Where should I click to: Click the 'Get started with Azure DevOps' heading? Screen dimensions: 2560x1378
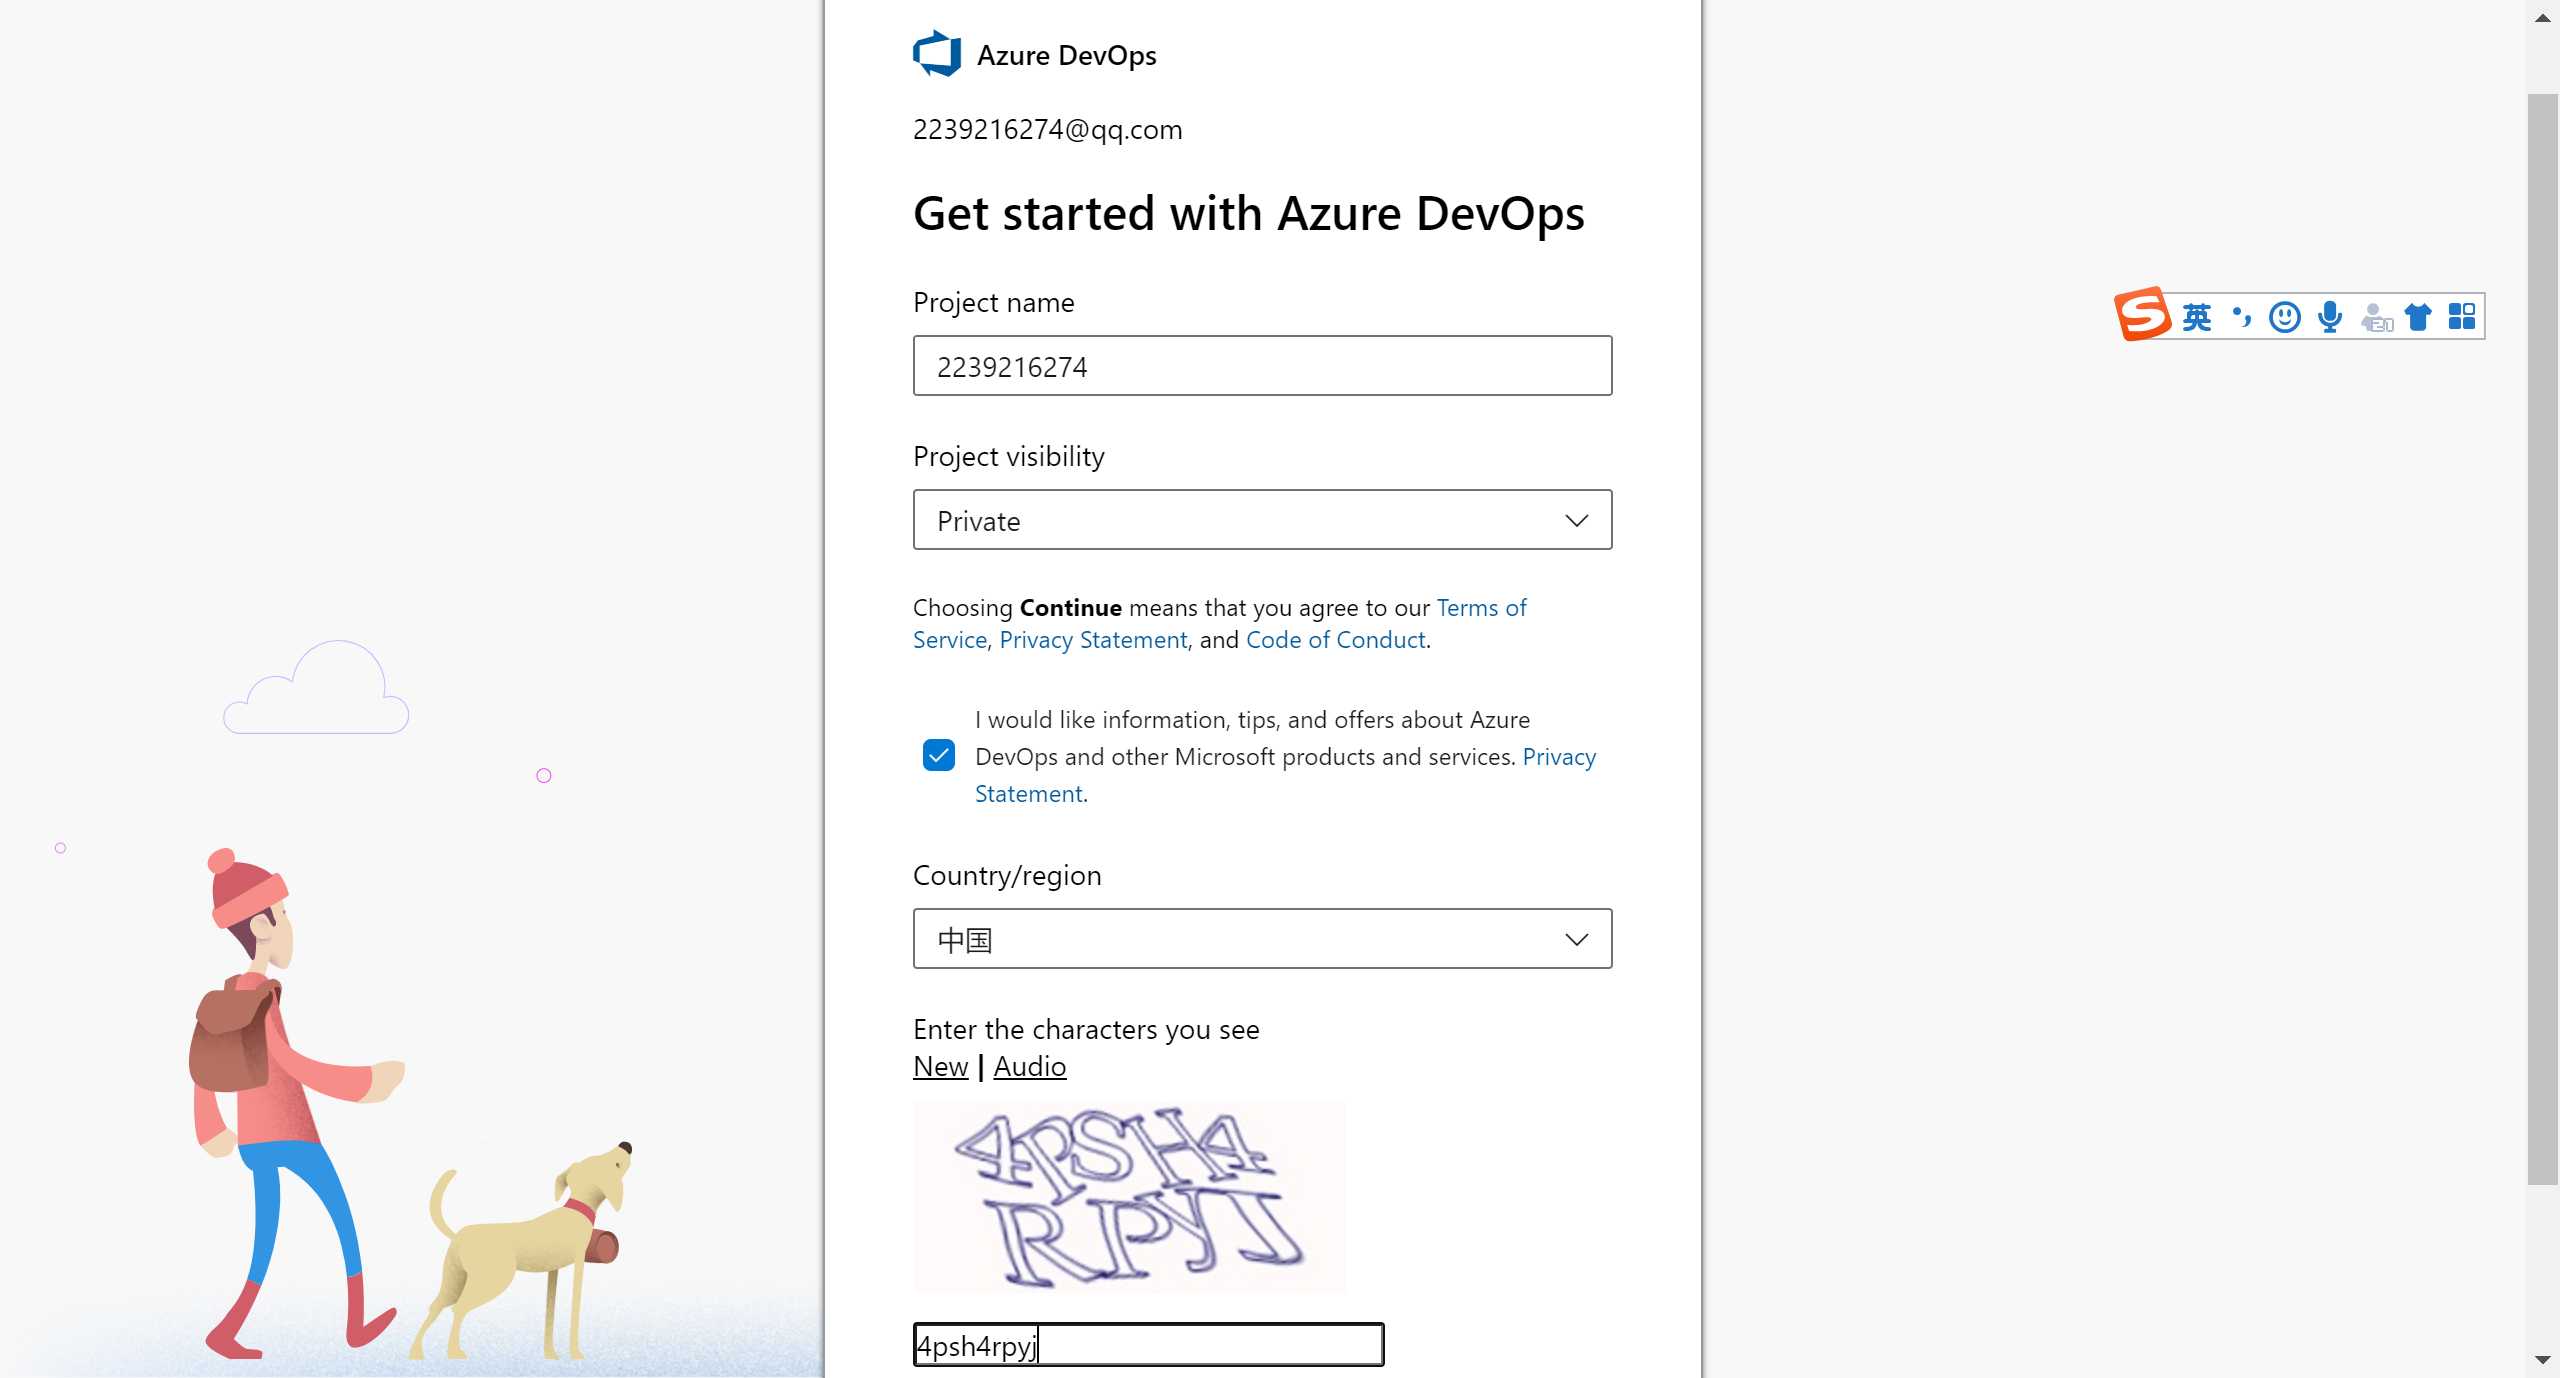point(1248,214)
